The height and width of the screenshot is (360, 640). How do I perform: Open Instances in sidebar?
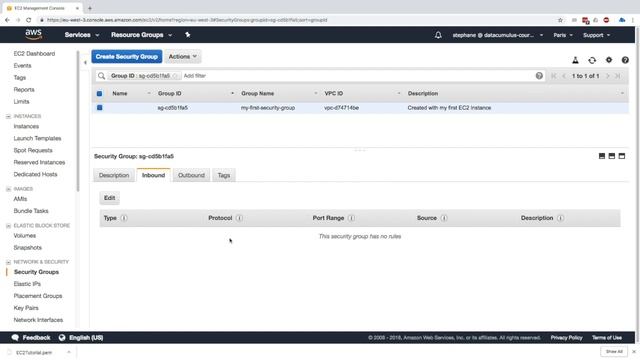click(26, 127)
